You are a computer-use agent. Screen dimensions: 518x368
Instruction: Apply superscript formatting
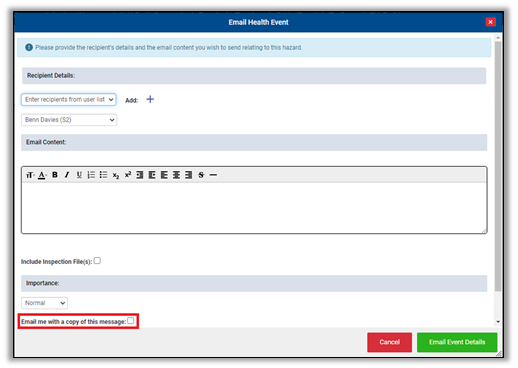(128, 174)
